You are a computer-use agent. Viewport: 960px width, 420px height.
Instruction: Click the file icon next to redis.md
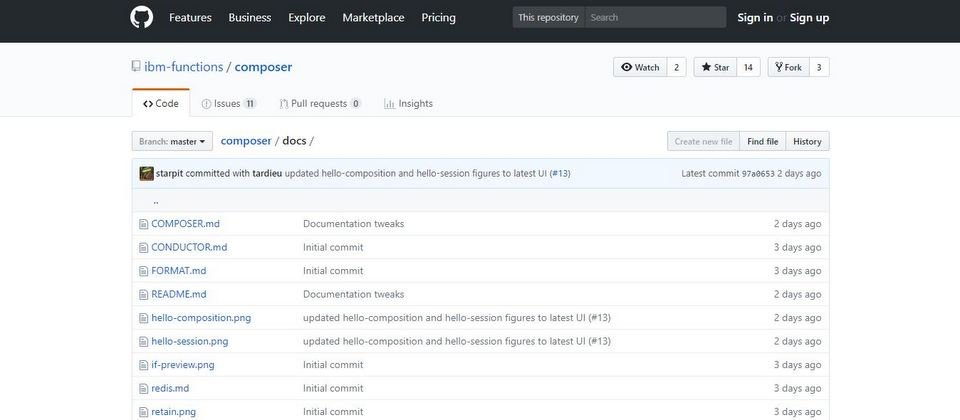point(143,388)
